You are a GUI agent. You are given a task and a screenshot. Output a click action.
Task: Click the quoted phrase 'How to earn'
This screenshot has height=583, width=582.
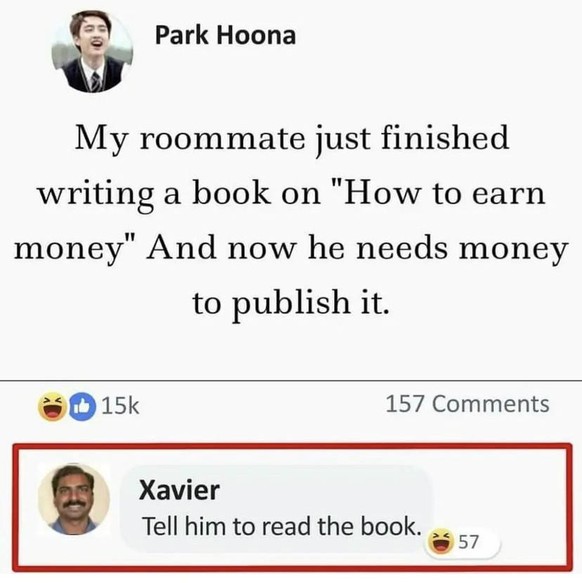click(x=445, y=193)
